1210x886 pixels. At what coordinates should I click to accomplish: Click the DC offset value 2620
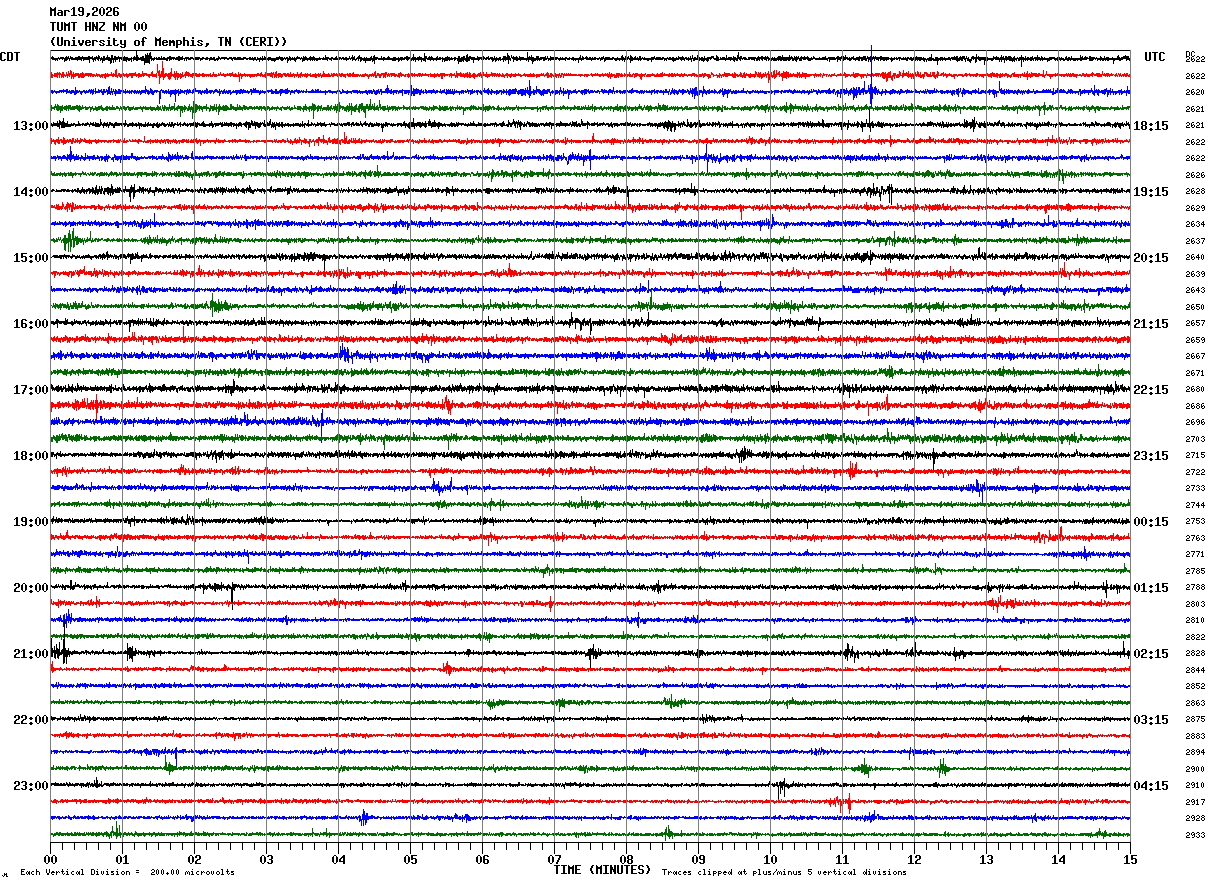click(1195, 92)
